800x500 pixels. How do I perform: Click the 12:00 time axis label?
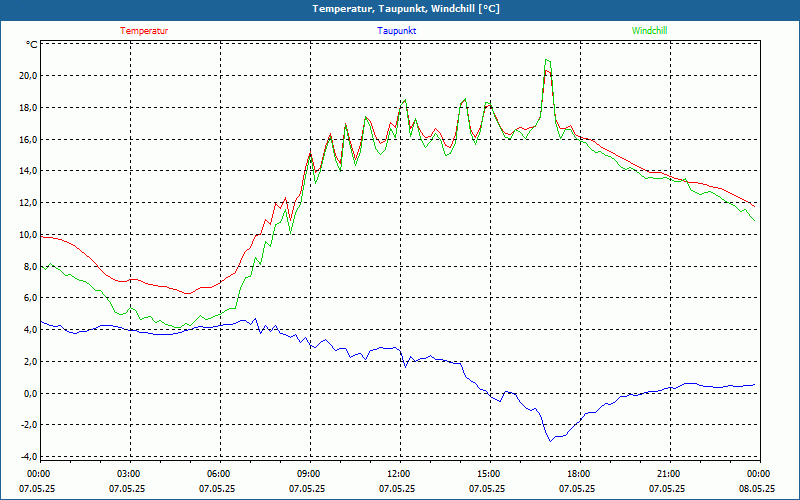pos(396,473)
